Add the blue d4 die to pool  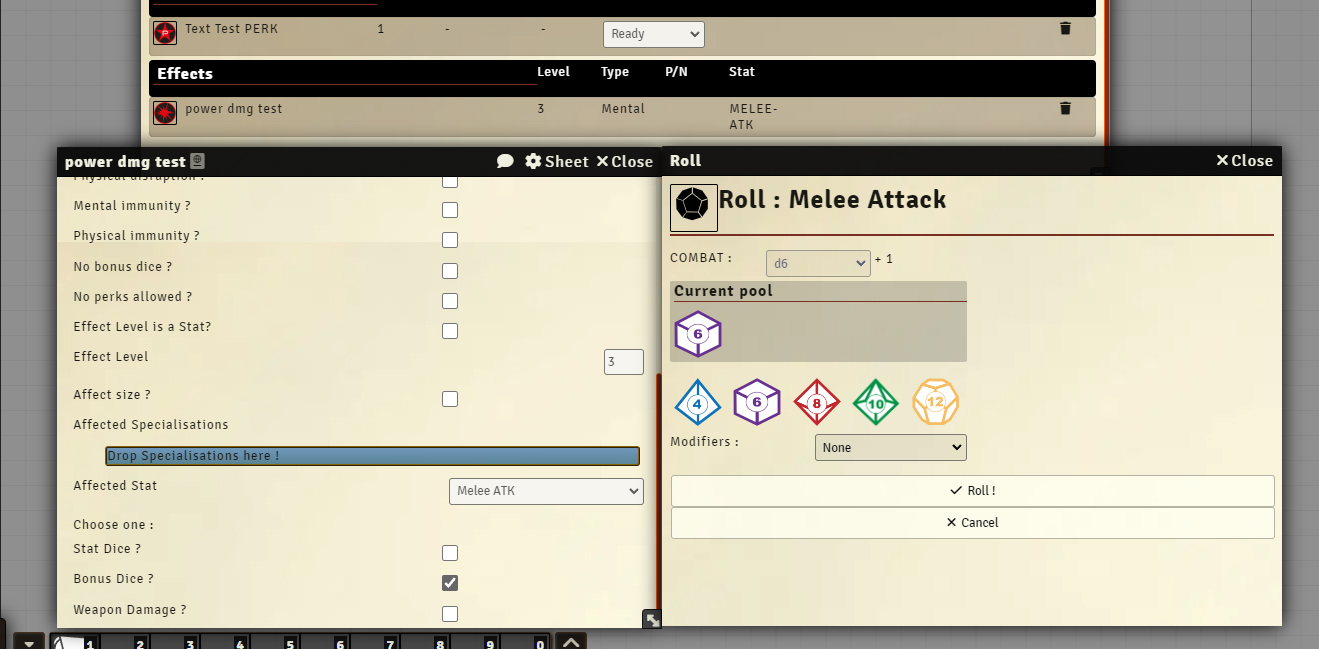(698, 403)
